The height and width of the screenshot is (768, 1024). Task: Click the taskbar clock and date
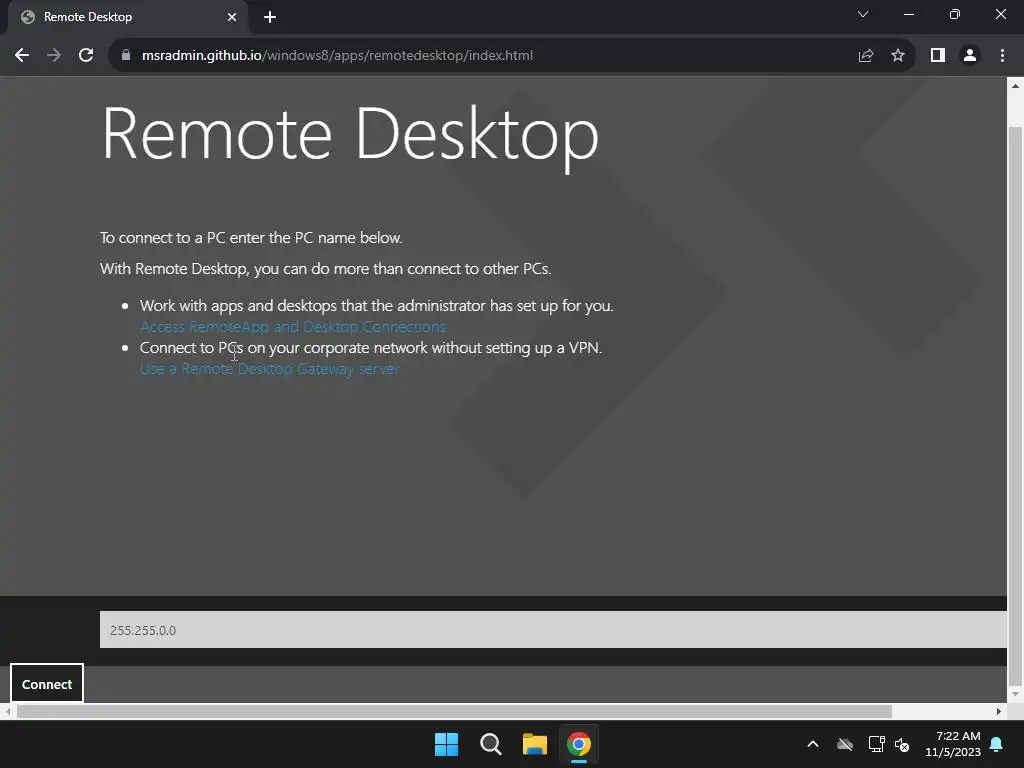coord(953,744)
